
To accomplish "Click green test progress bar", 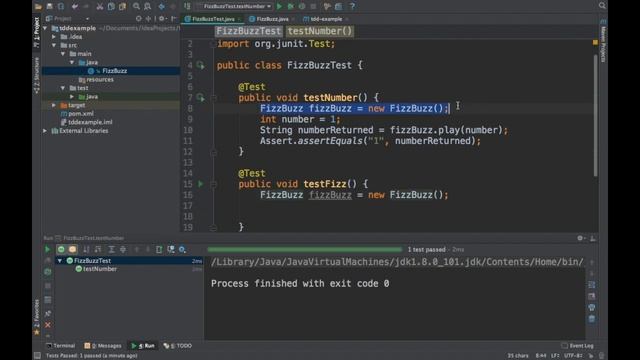I will tap(304, 249).
